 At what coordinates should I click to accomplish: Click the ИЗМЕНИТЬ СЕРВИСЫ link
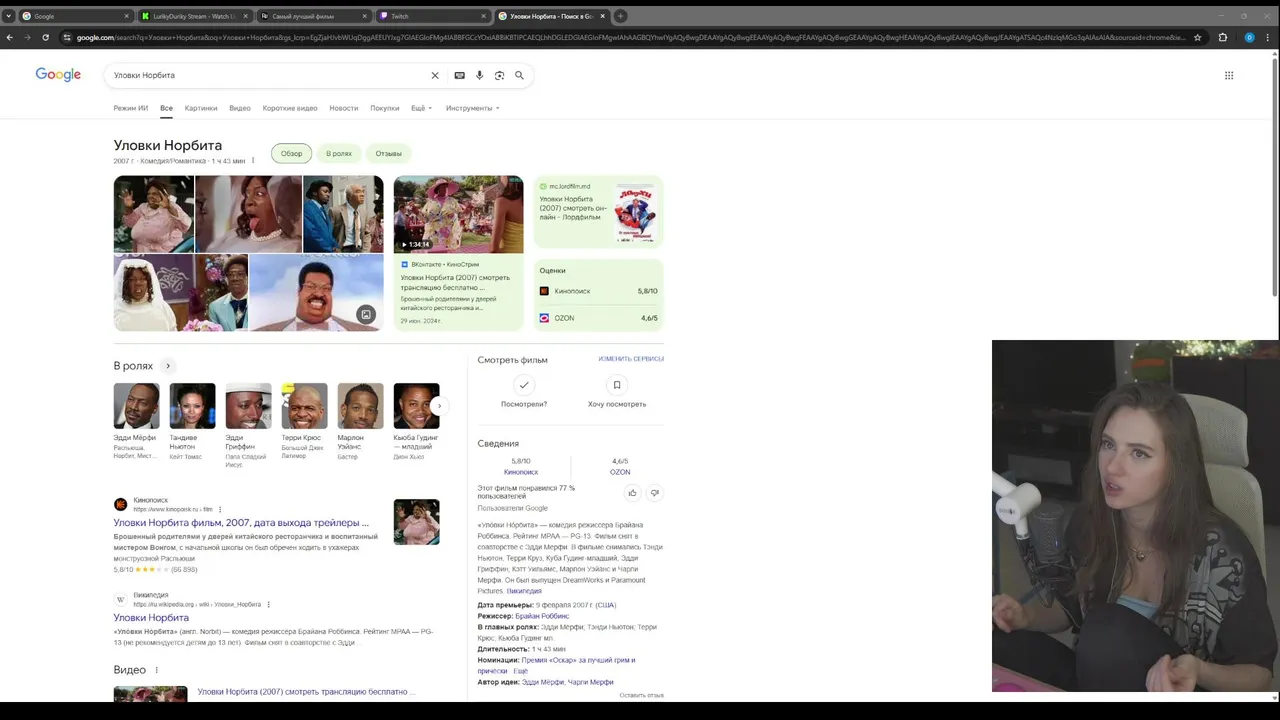(631, 359)
